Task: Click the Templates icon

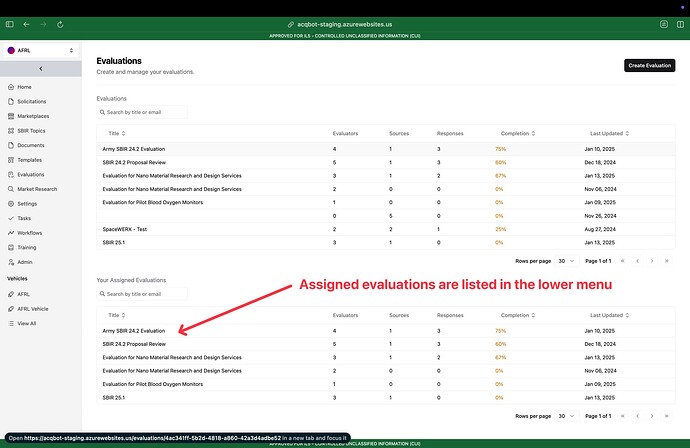Action: (x=11, y=160)
